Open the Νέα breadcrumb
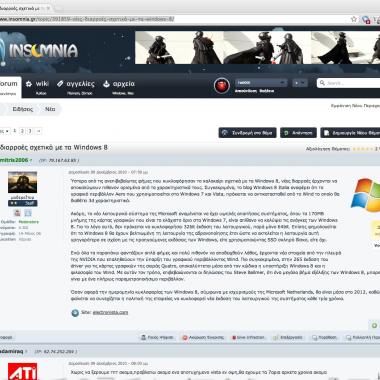The height and width of the screenshot is (380, 380). (50, 109)
